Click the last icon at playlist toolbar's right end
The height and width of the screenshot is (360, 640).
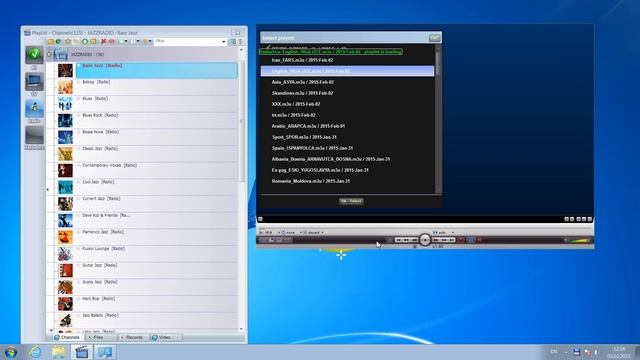click(241, 42)
